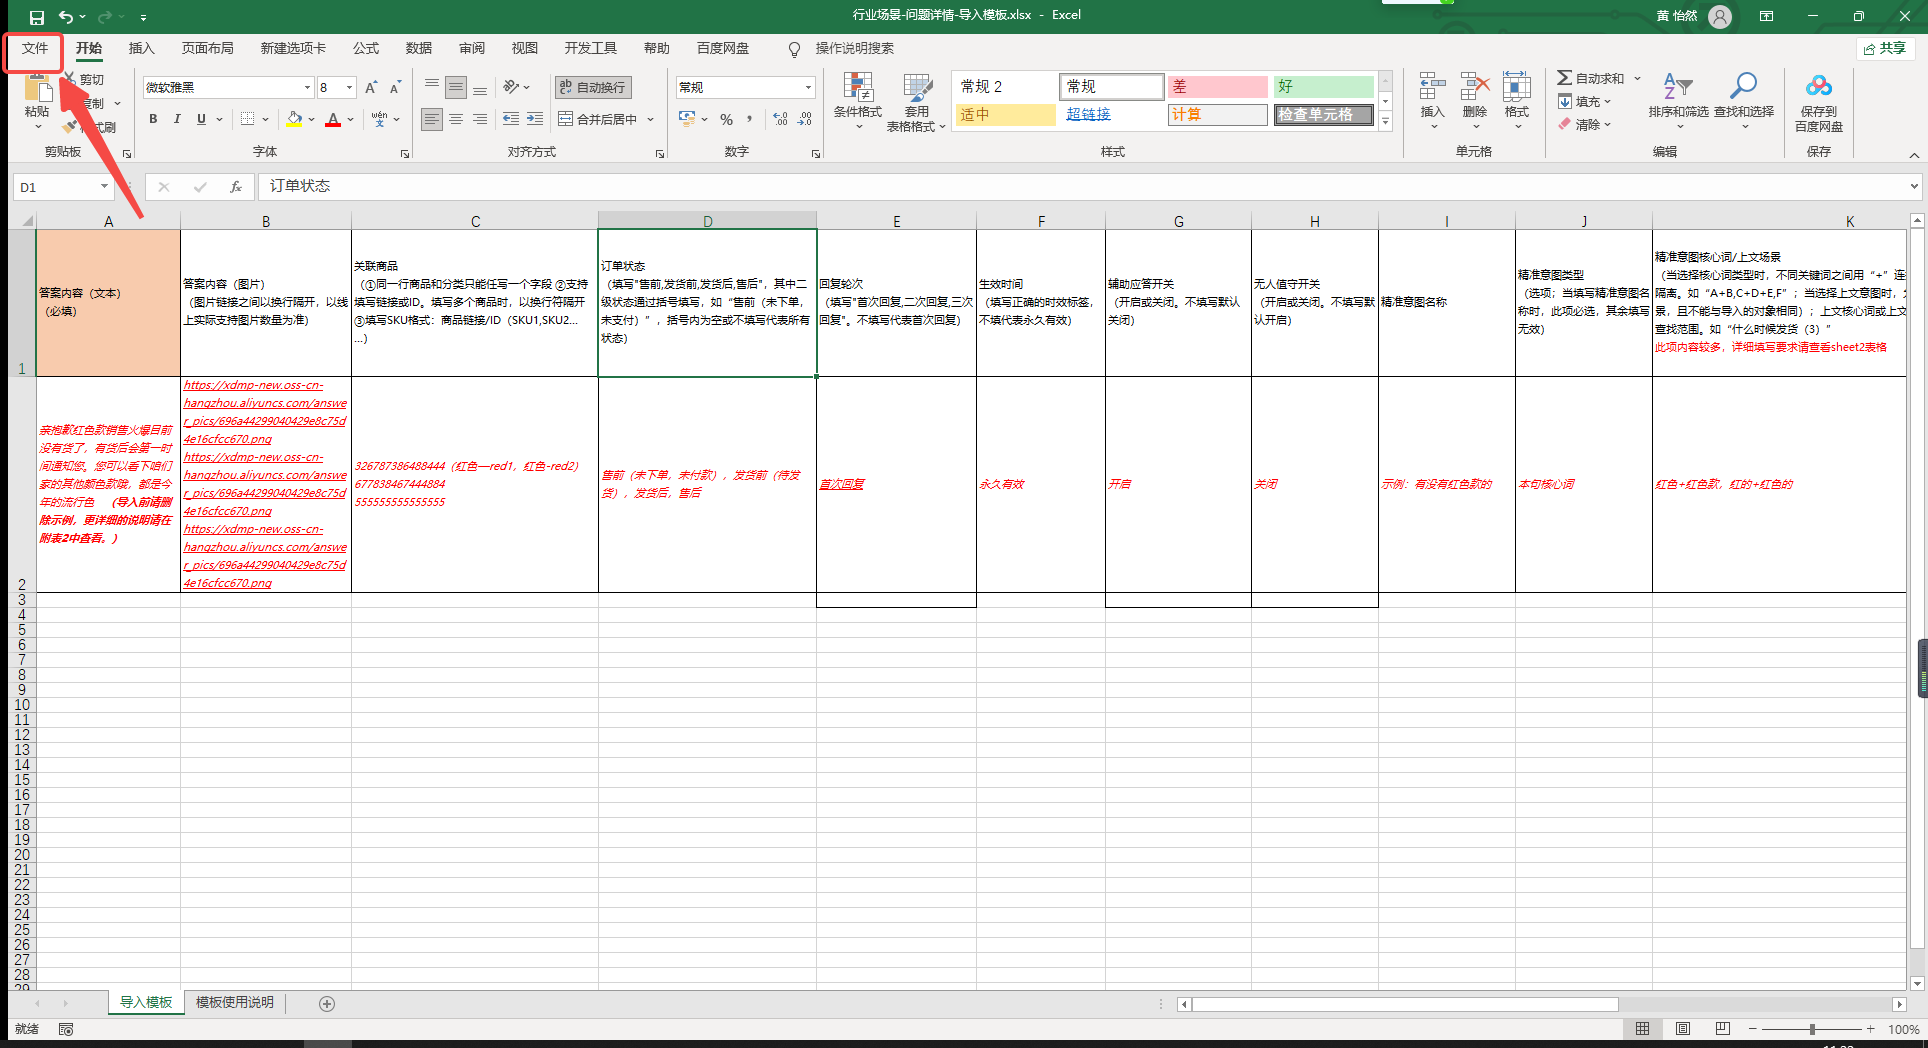Click the insert function fx icon
This screenshot has width=1928, height=1048.
236,187
